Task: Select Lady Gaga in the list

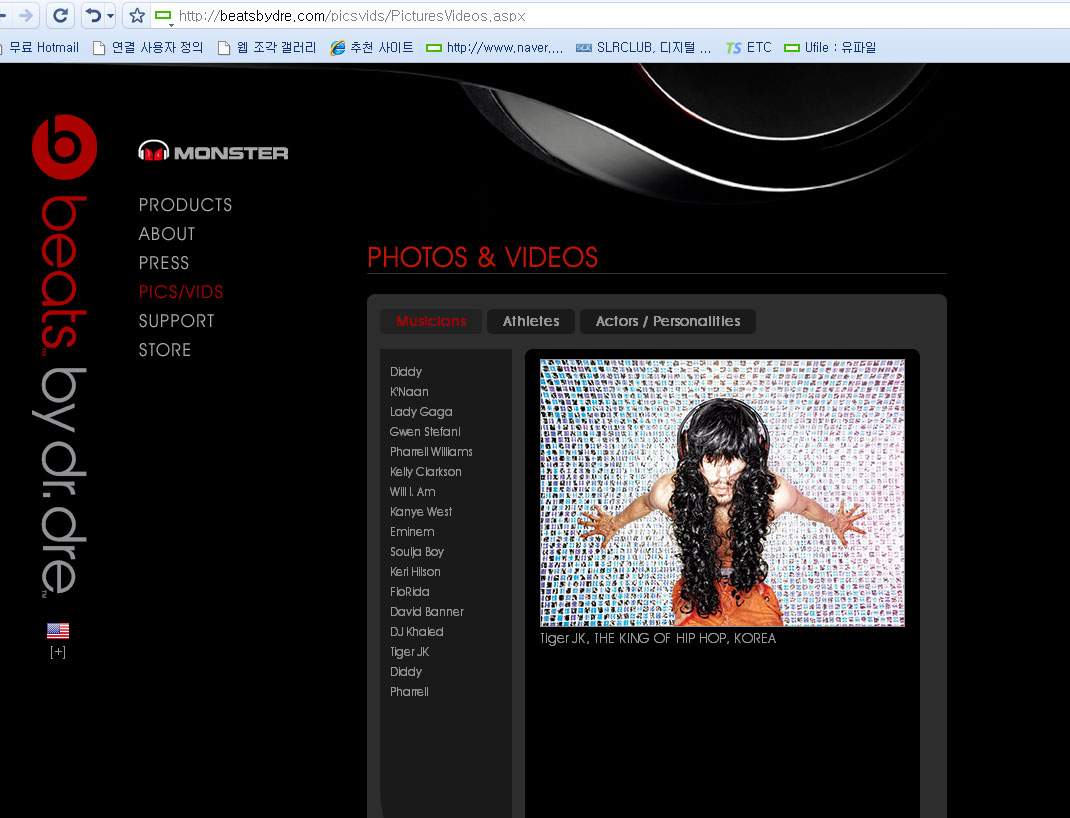Action: 421,412
